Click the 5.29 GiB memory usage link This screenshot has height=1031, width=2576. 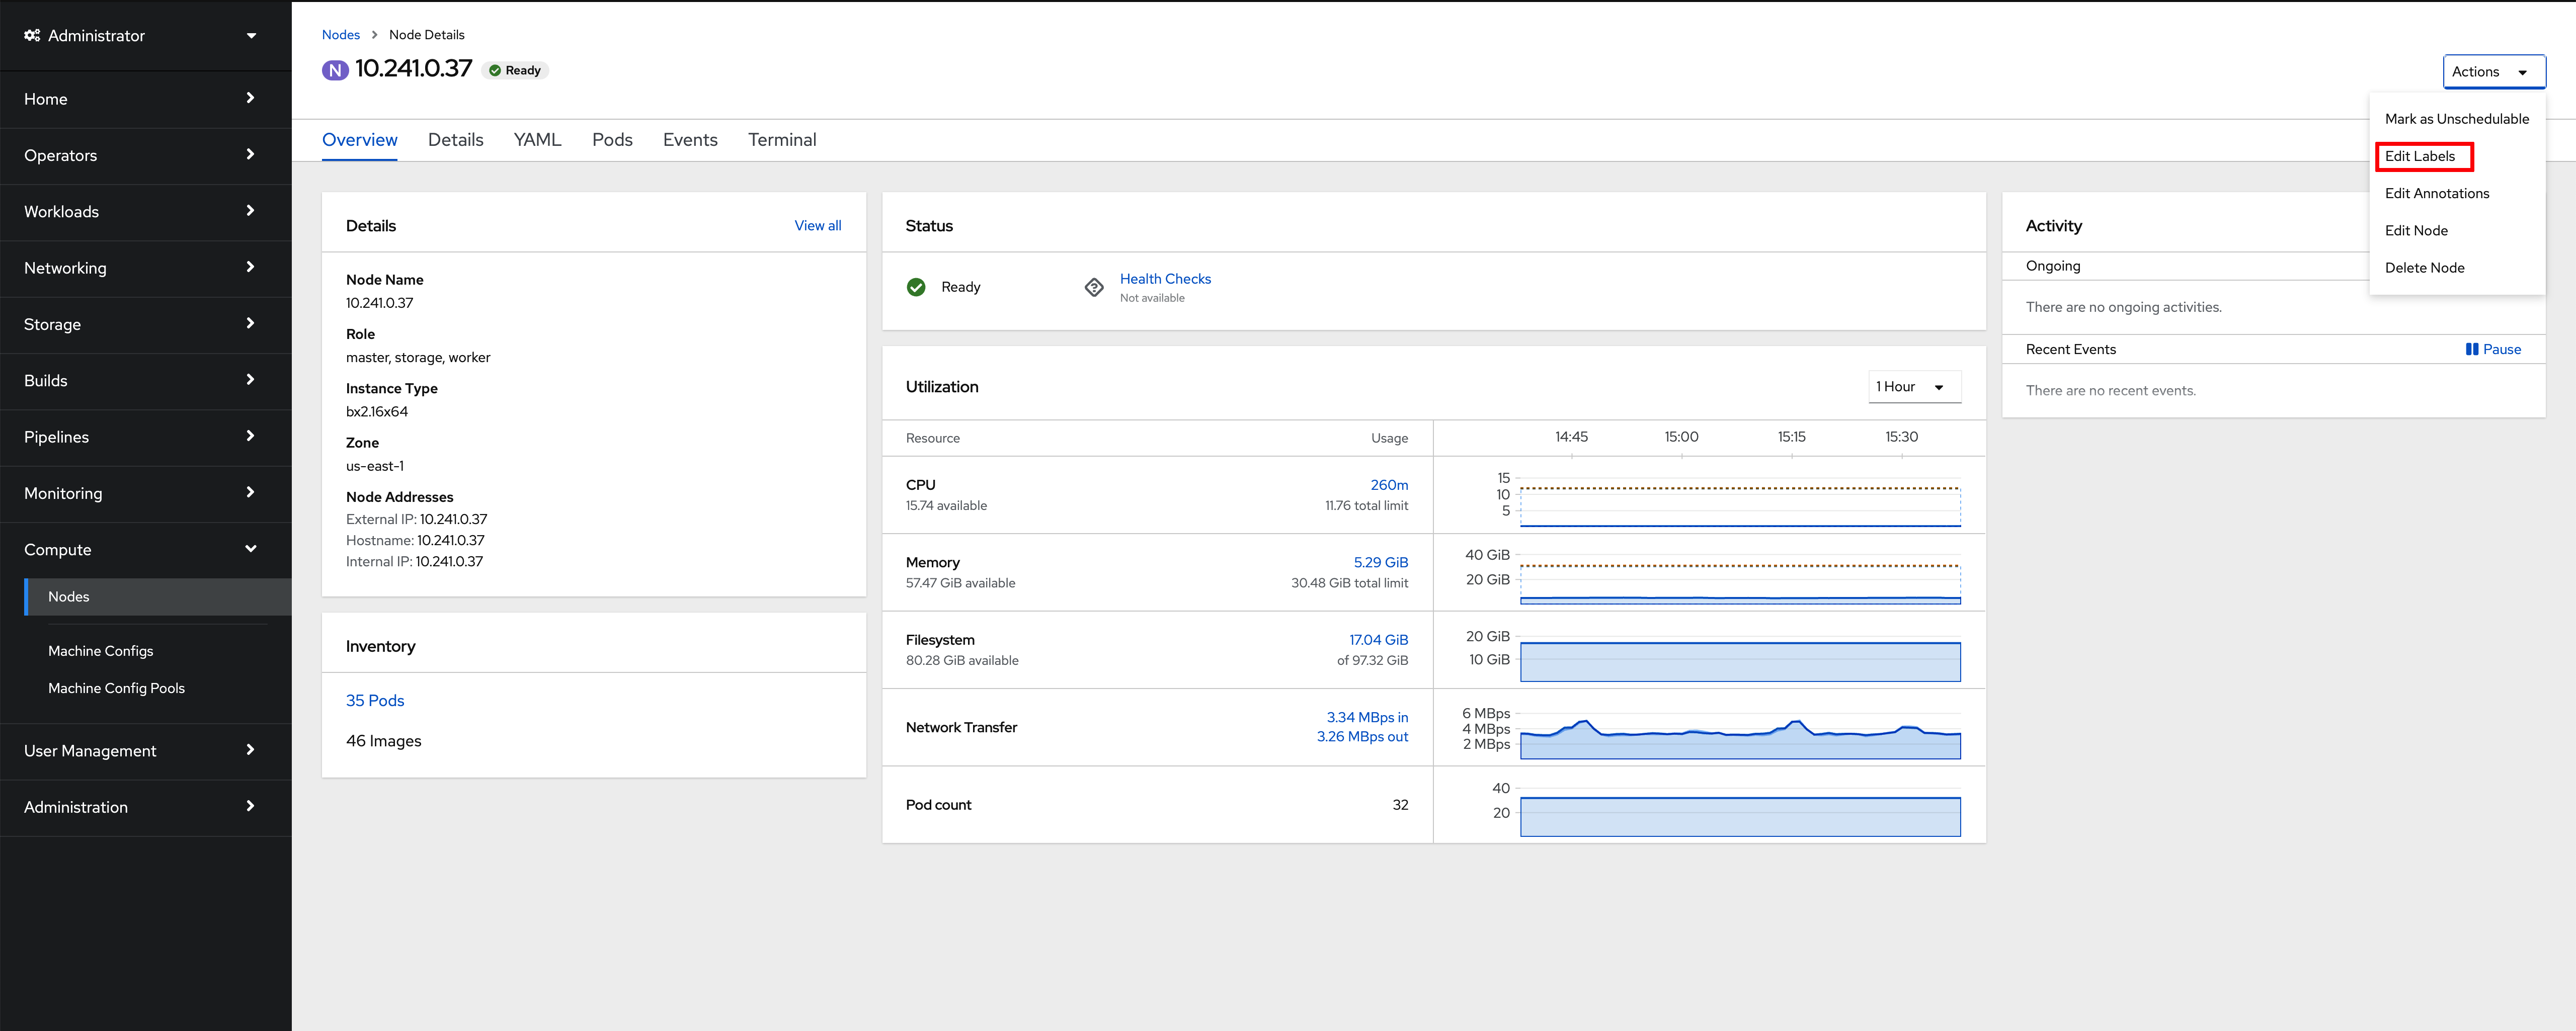(1380, 563)
